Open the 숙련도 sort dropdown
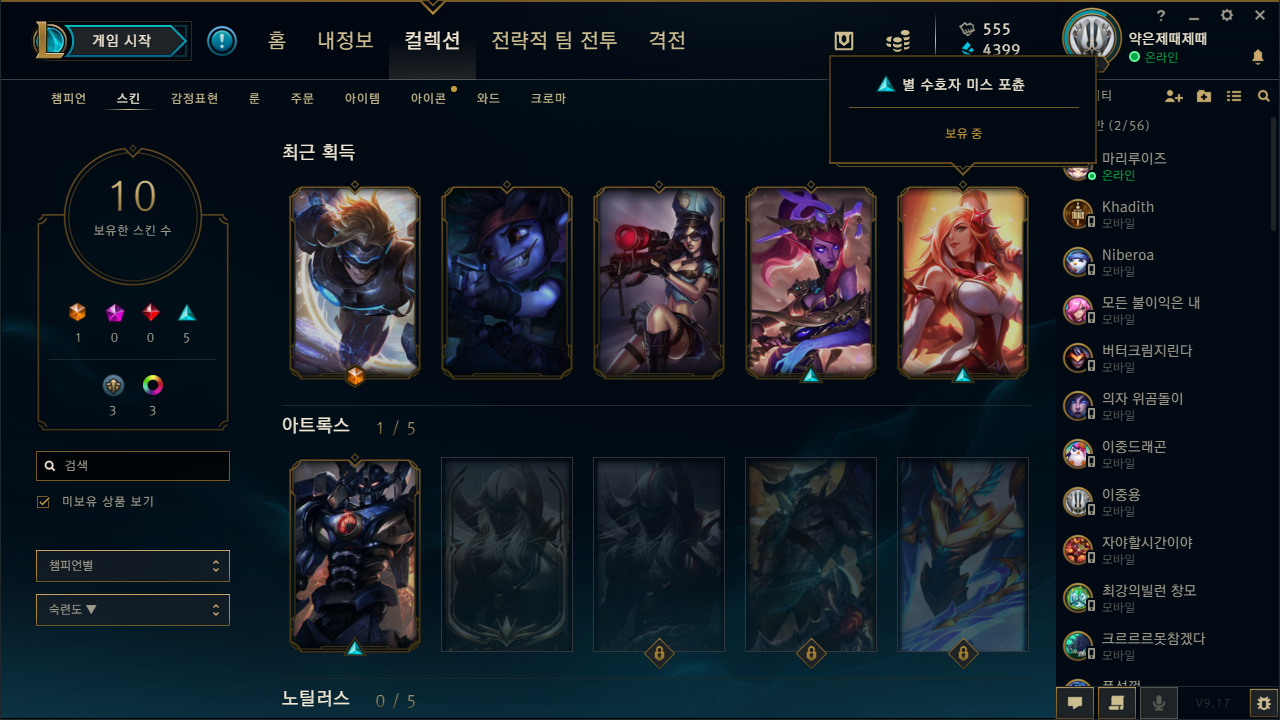Viewport: 1280px width, 720px height. (133, 610)
